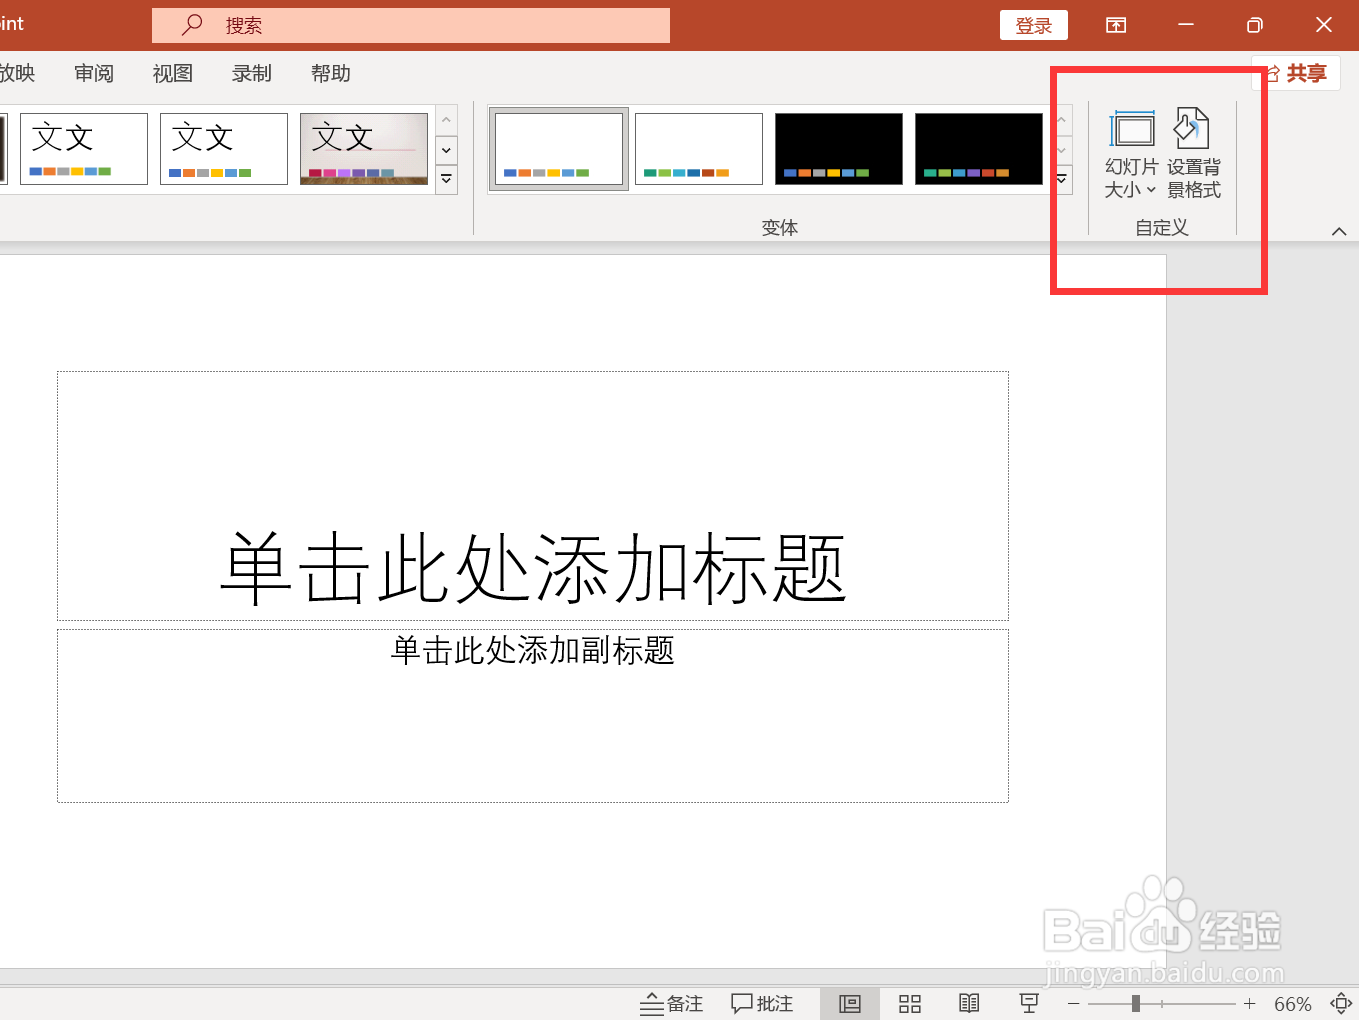The image size is (1359, 1020).
Task: Select the textured 文文 theme with wood strip
Action: point(364,149)
